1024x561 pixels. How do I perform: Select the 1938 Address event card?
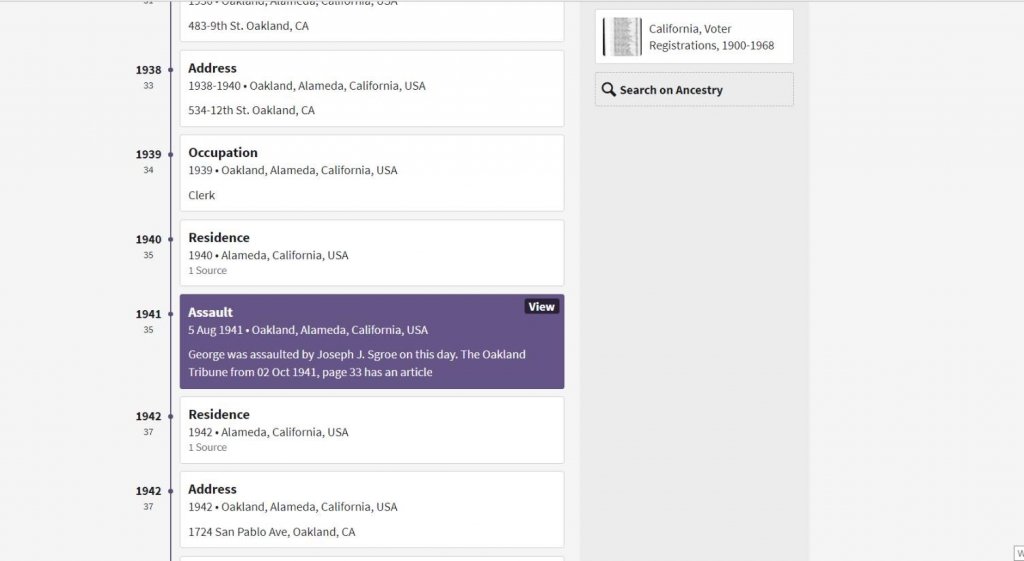click(371, 89)
